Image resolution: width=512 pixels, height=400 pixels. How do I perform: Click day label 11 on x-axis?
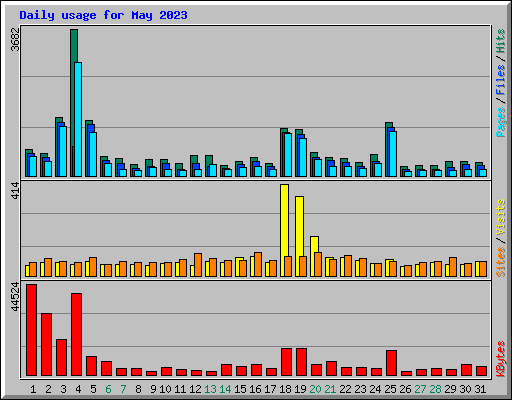click(180, 389)
